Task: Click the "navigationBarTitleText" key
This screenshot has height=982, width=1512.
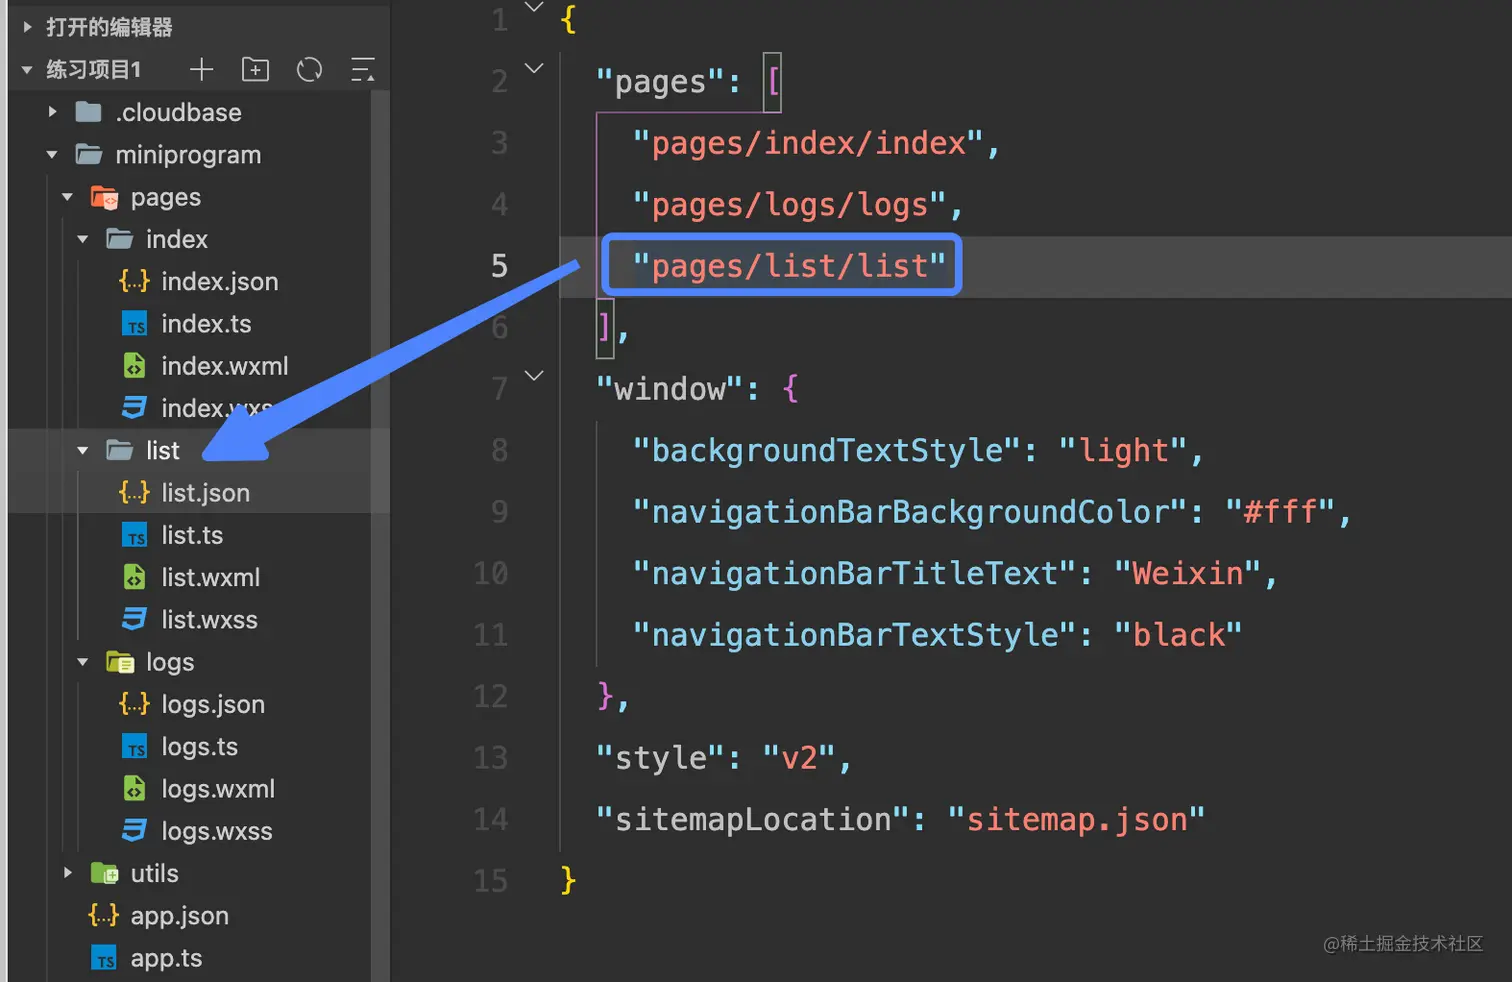Action: pos(855,574)
